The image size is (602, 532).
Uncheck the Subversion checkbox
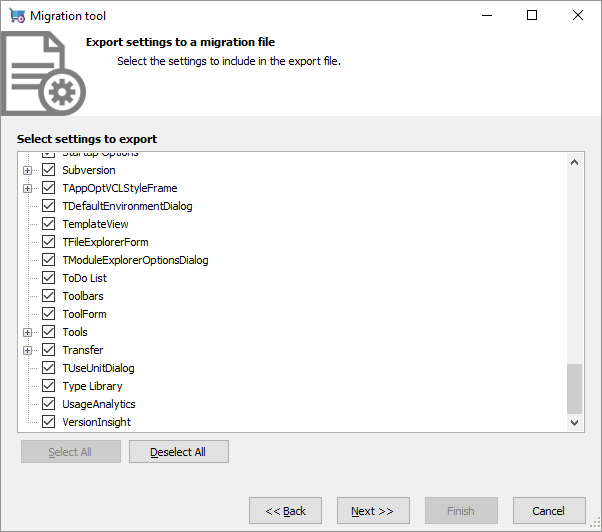pos(48,170)
